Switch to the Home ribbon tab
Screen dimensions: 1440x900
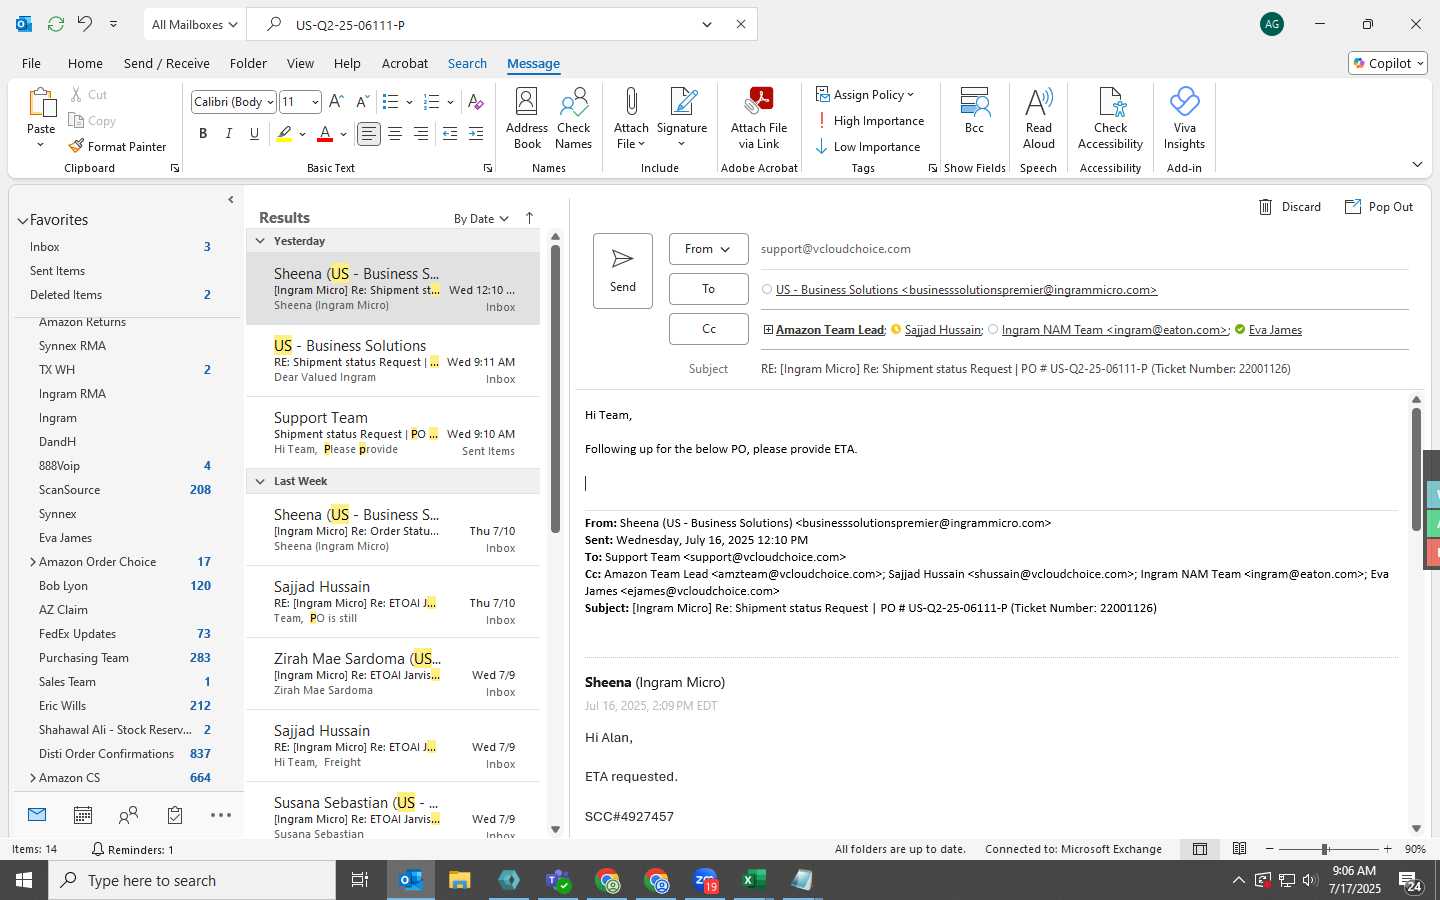click(85, 63)
